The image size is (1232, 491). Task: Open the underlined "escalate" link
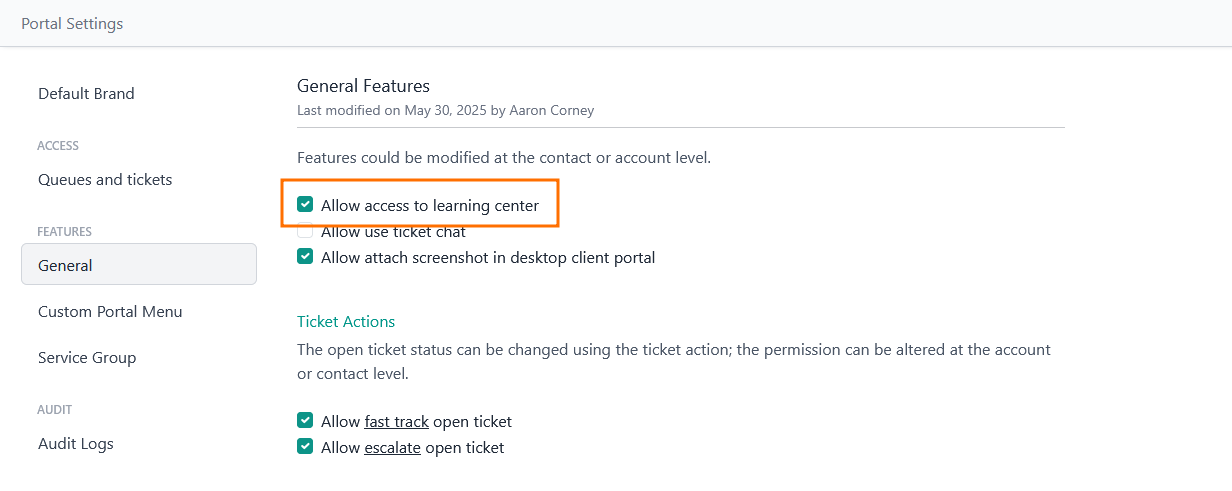point(392,448)
